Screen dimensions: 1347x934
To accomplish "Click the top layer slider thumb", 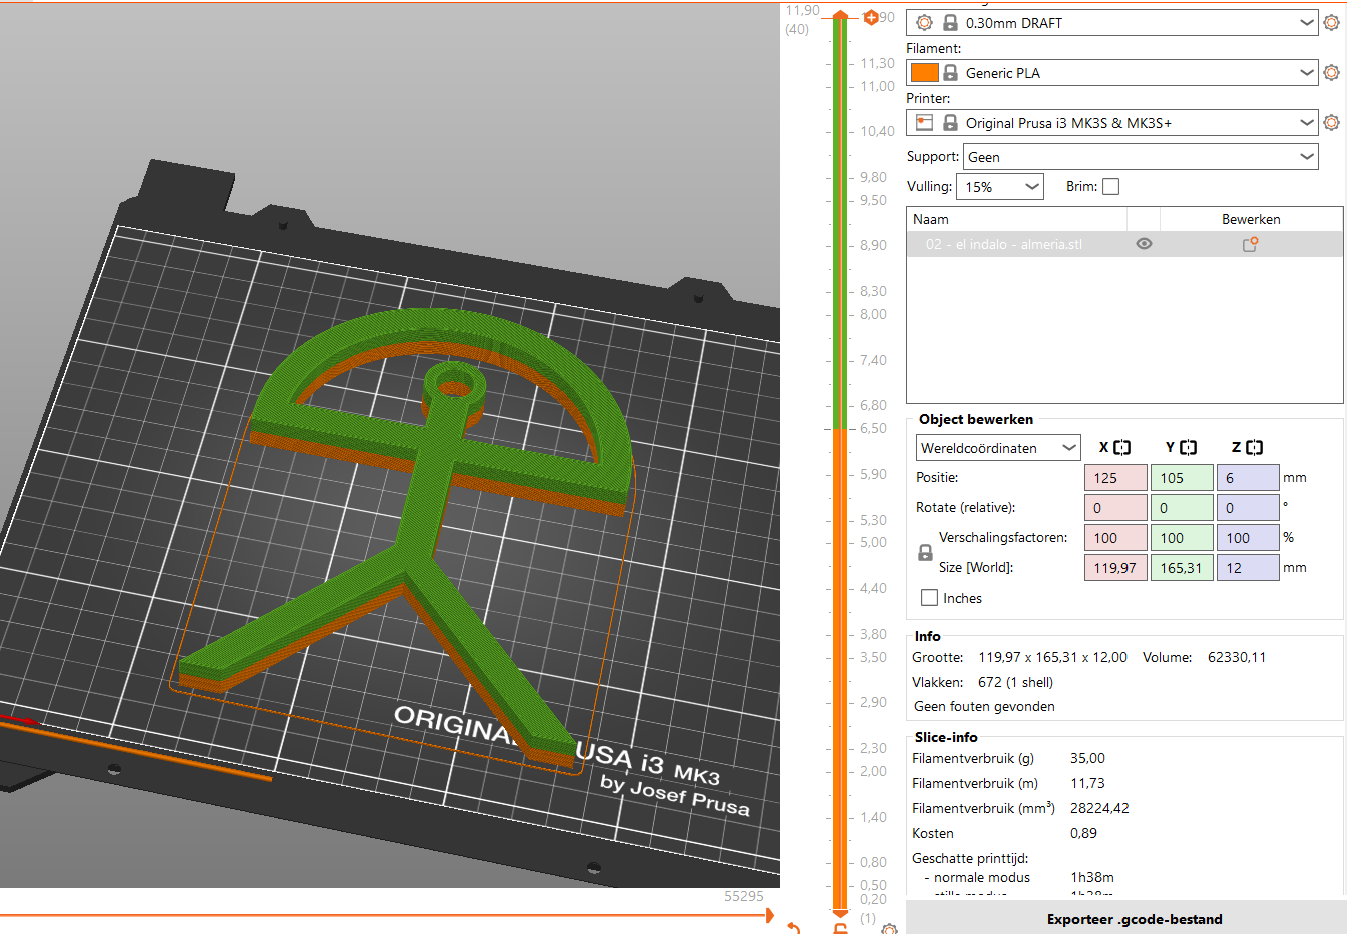I will pyautogui.click(x=840, y=16).
